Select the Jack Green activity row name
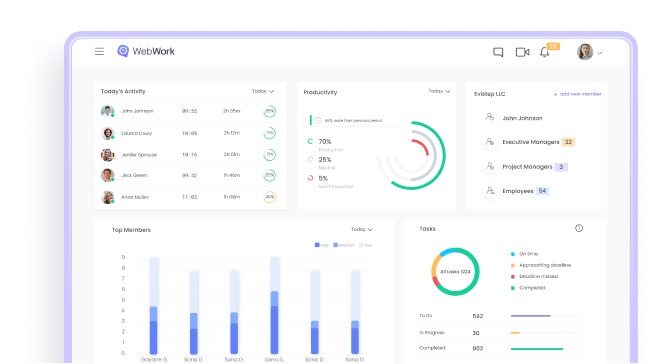The width and height of the screenshot is (666, 364). 134,175
